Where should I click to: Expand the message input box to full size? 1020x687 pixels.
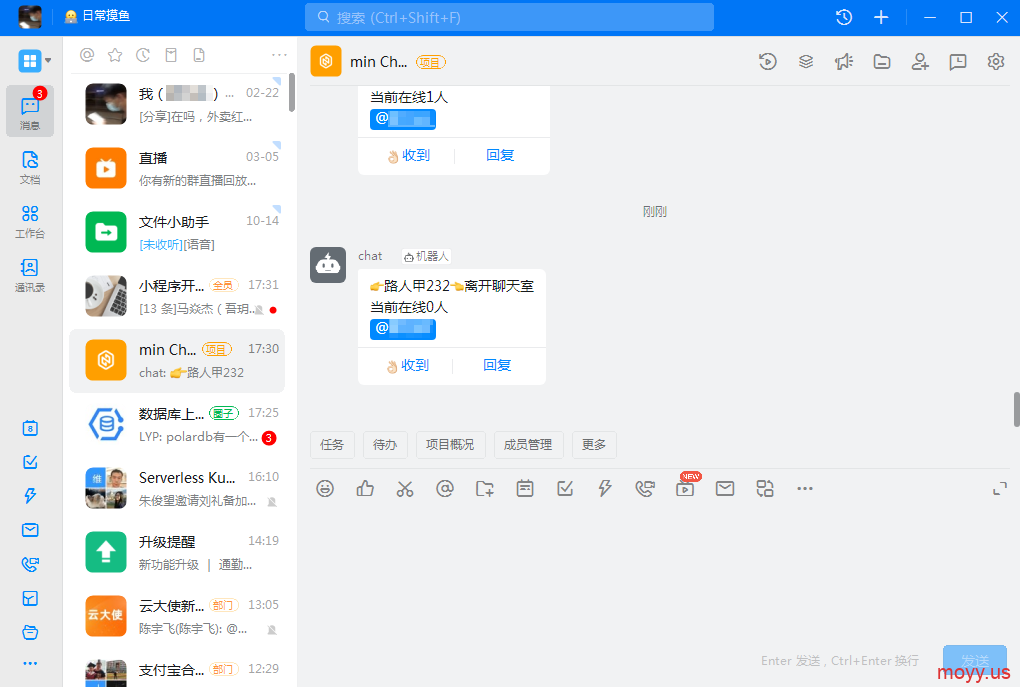[1000, 489]
